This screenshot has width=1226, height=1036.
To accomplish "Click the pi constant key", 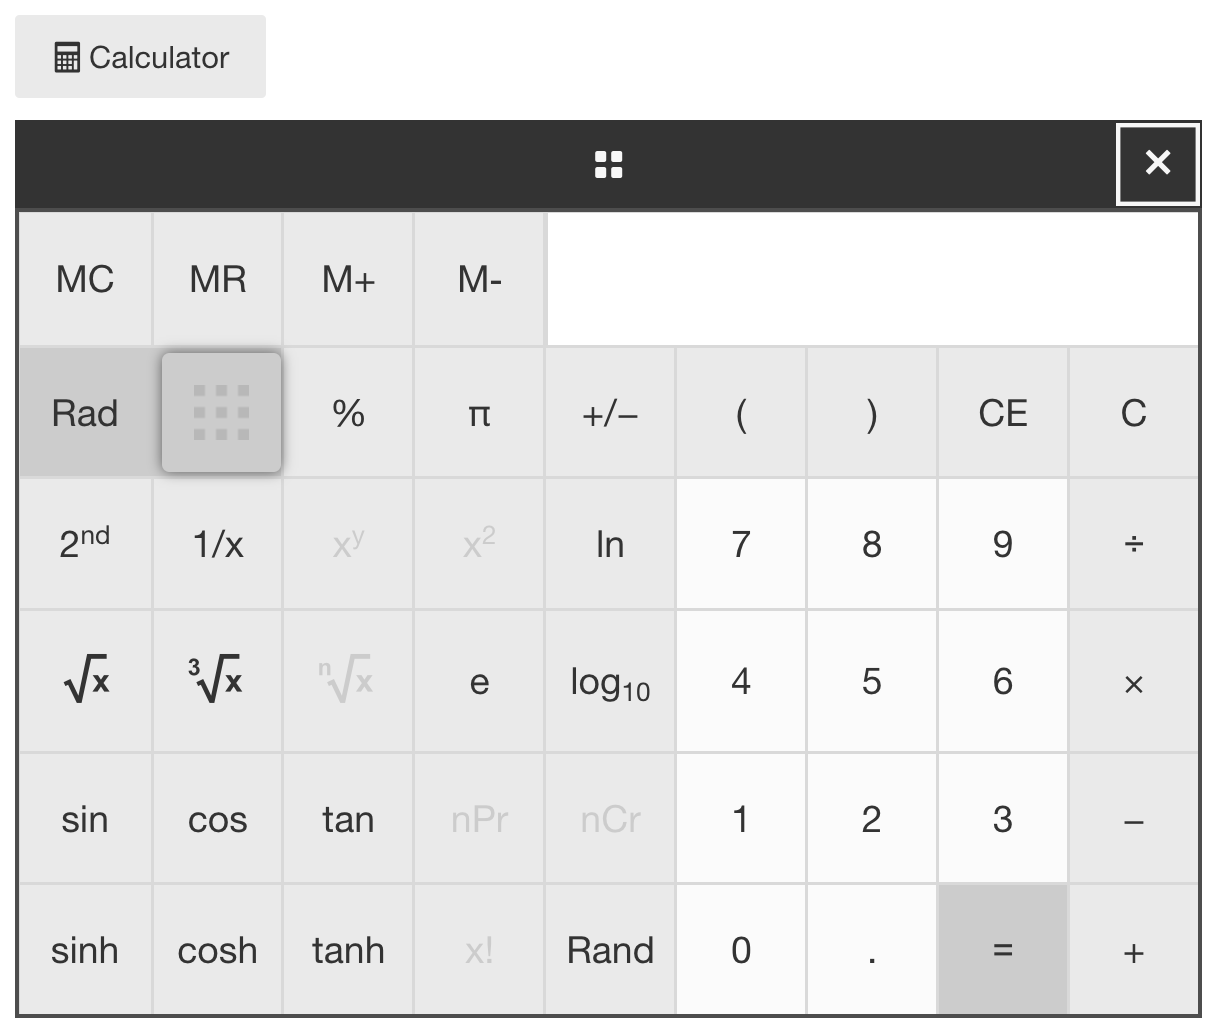I will 479,413.
